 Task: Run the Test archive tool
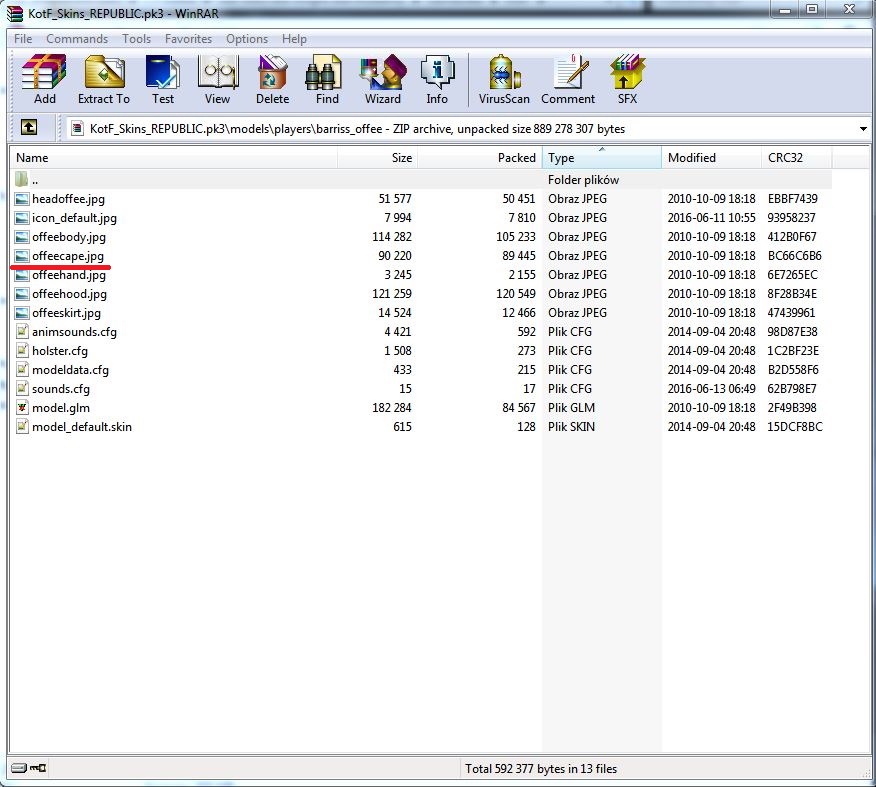coord(163,80)
